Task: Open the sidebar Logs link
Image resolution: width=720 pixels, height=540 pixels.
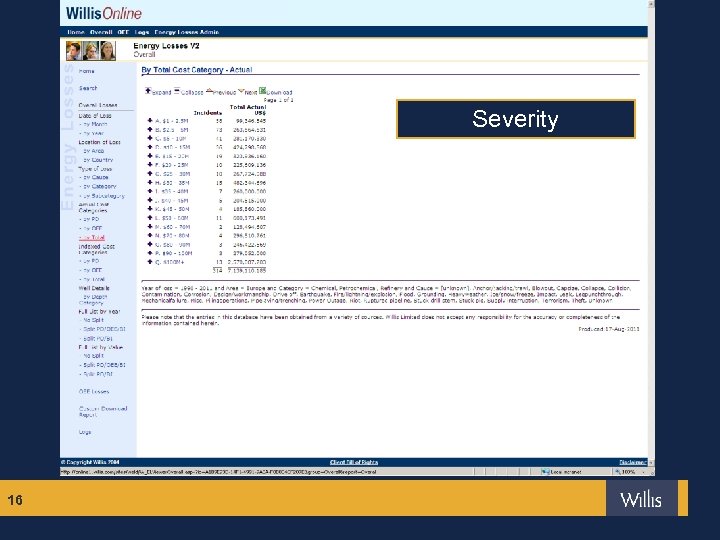Action: 85,432
